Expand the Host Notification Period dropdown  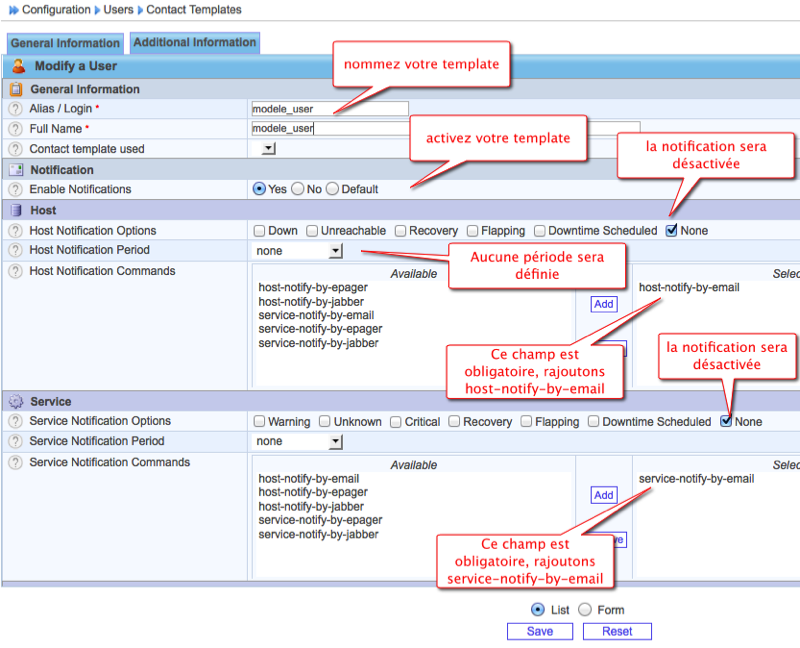click(x=335, y=251)
